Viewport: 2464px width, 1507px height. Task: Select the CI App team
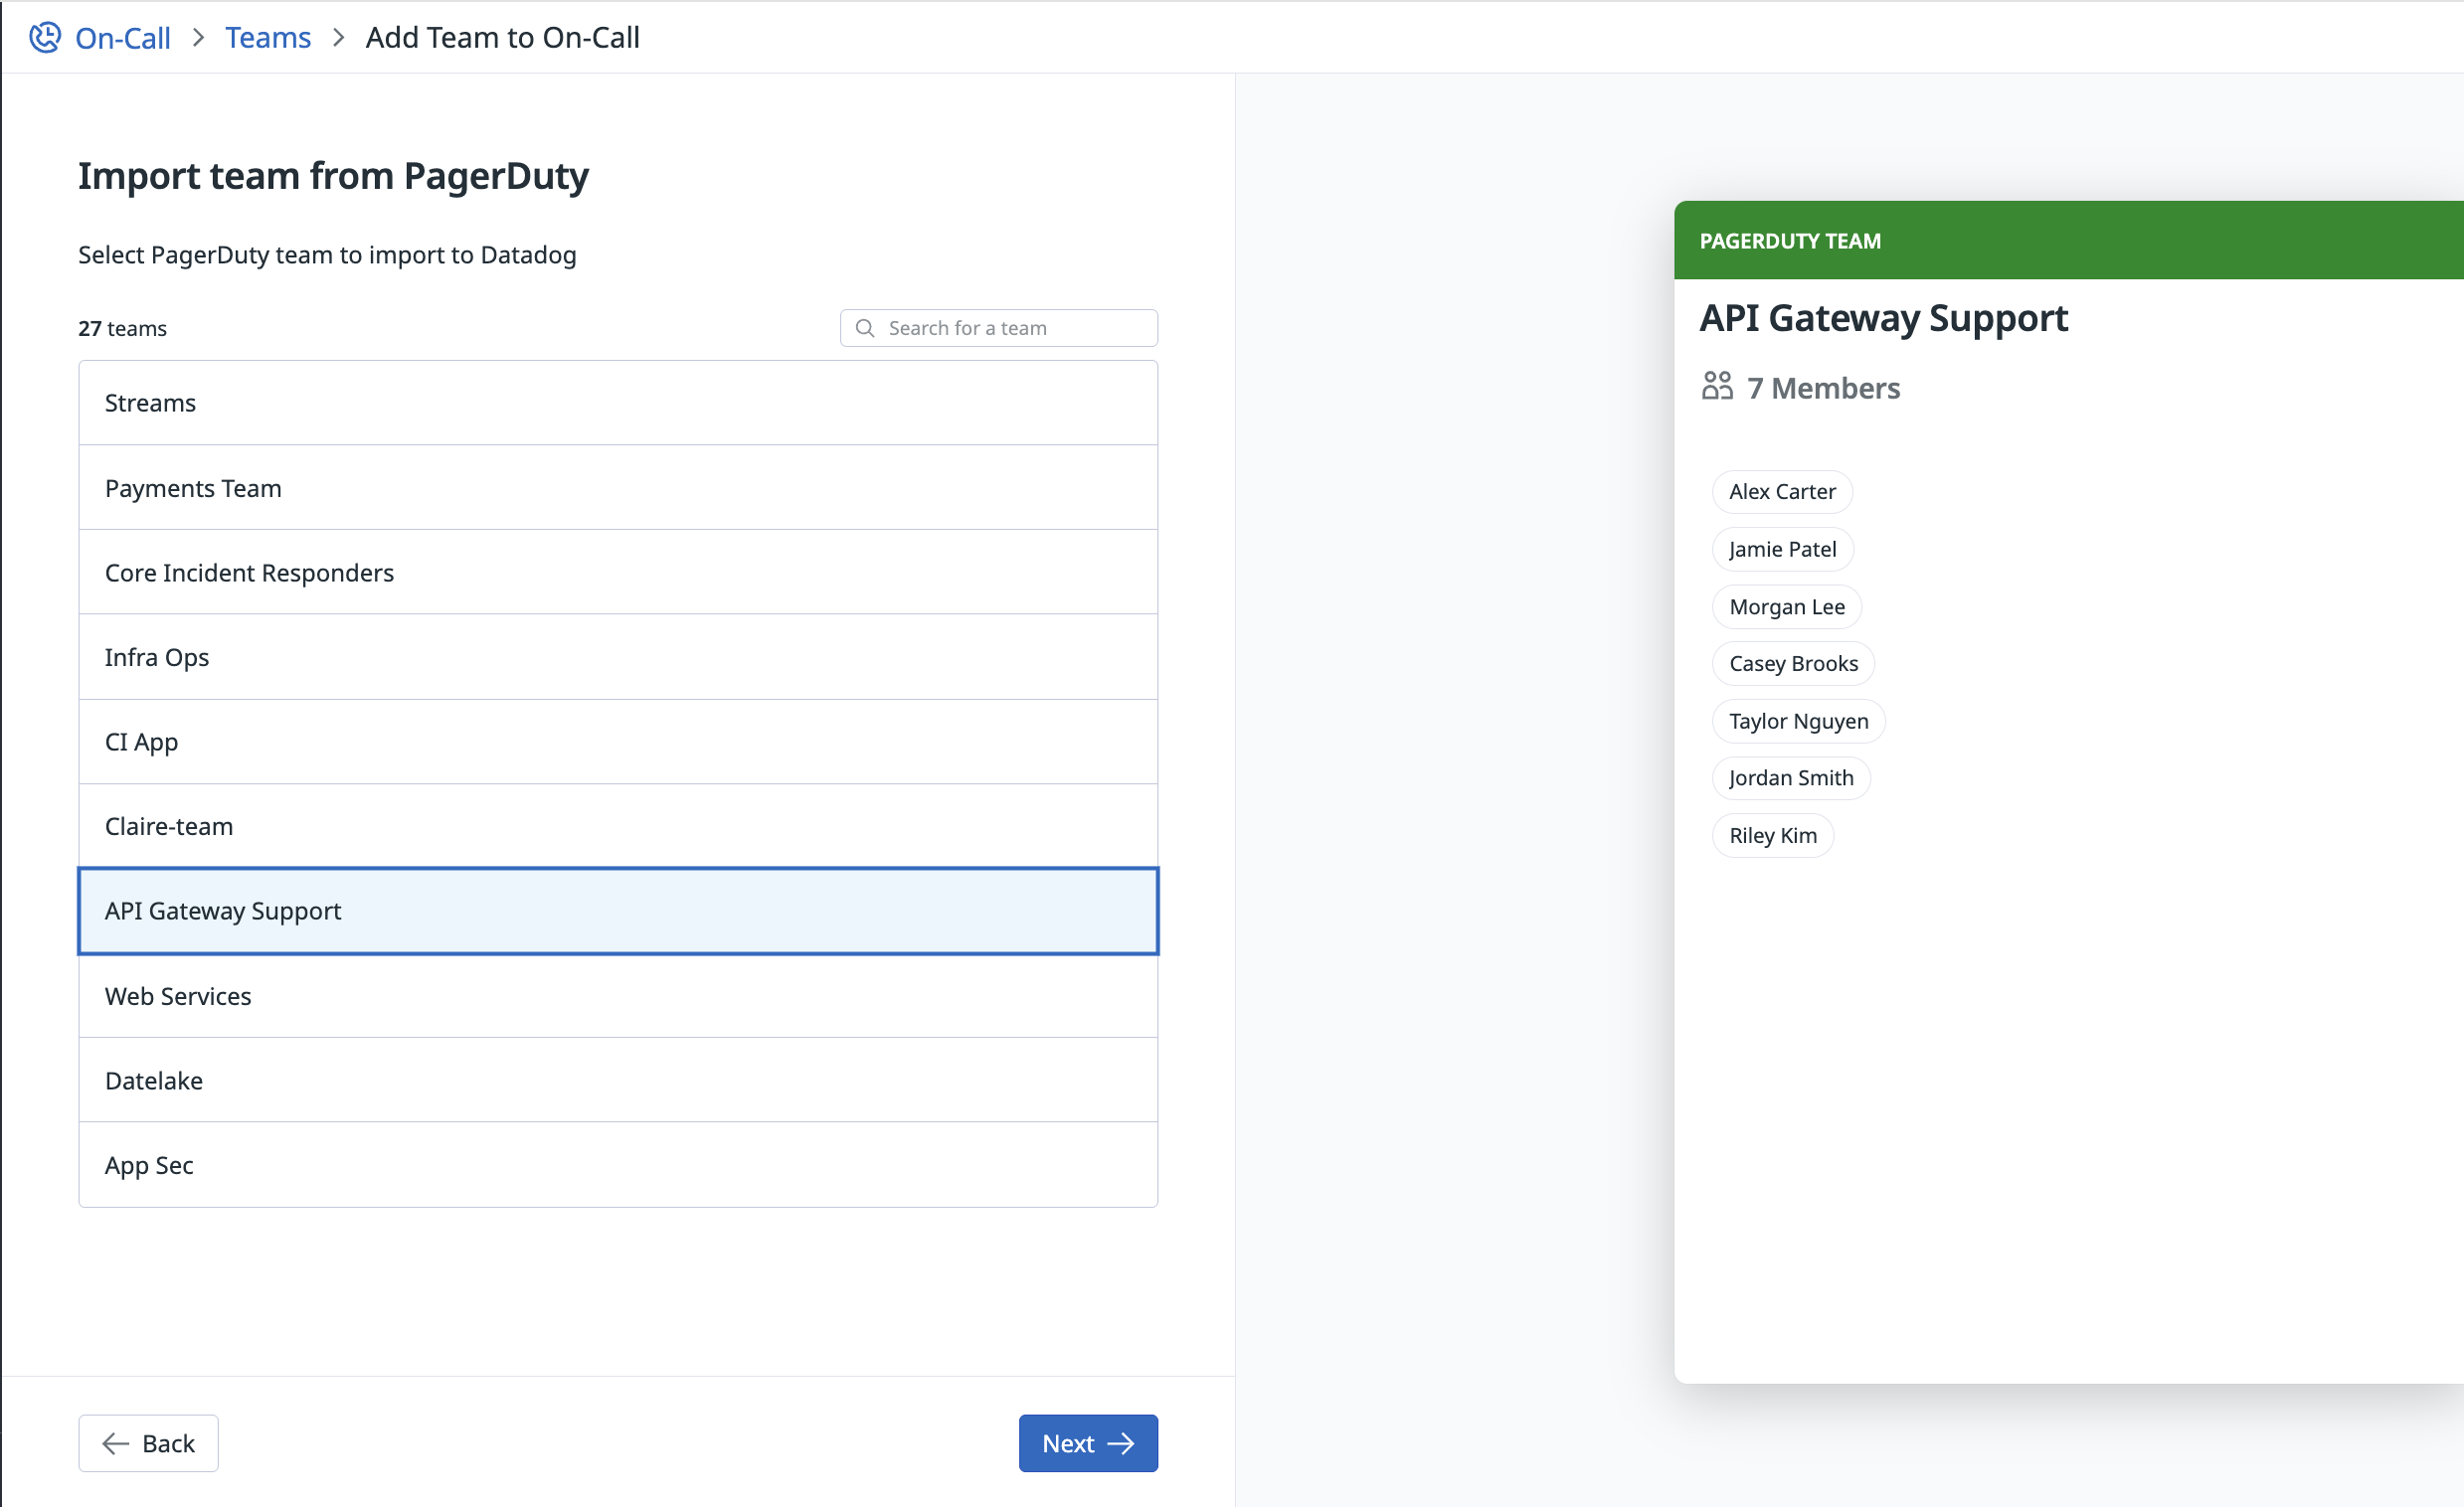[x=618, y=742]
